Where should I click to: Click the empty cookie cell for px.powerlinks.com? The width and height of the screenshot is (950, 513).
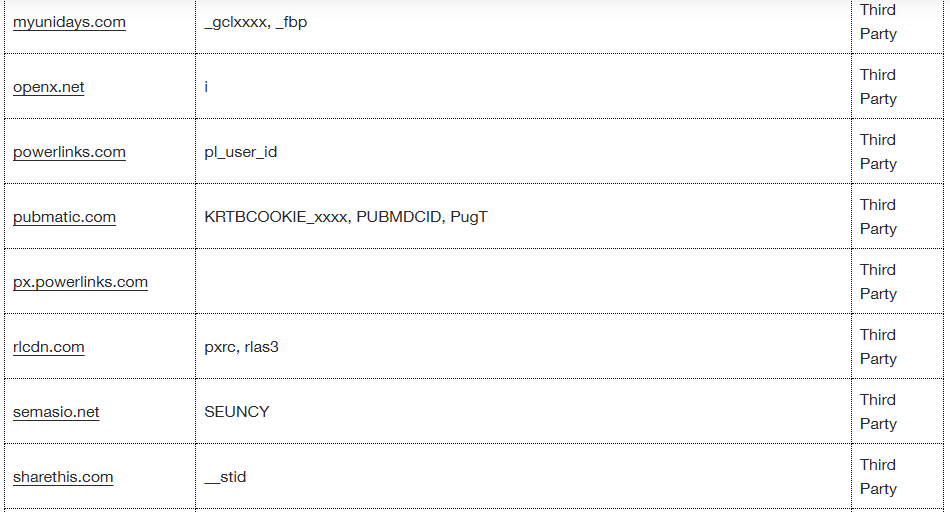(x=522, y=282)
